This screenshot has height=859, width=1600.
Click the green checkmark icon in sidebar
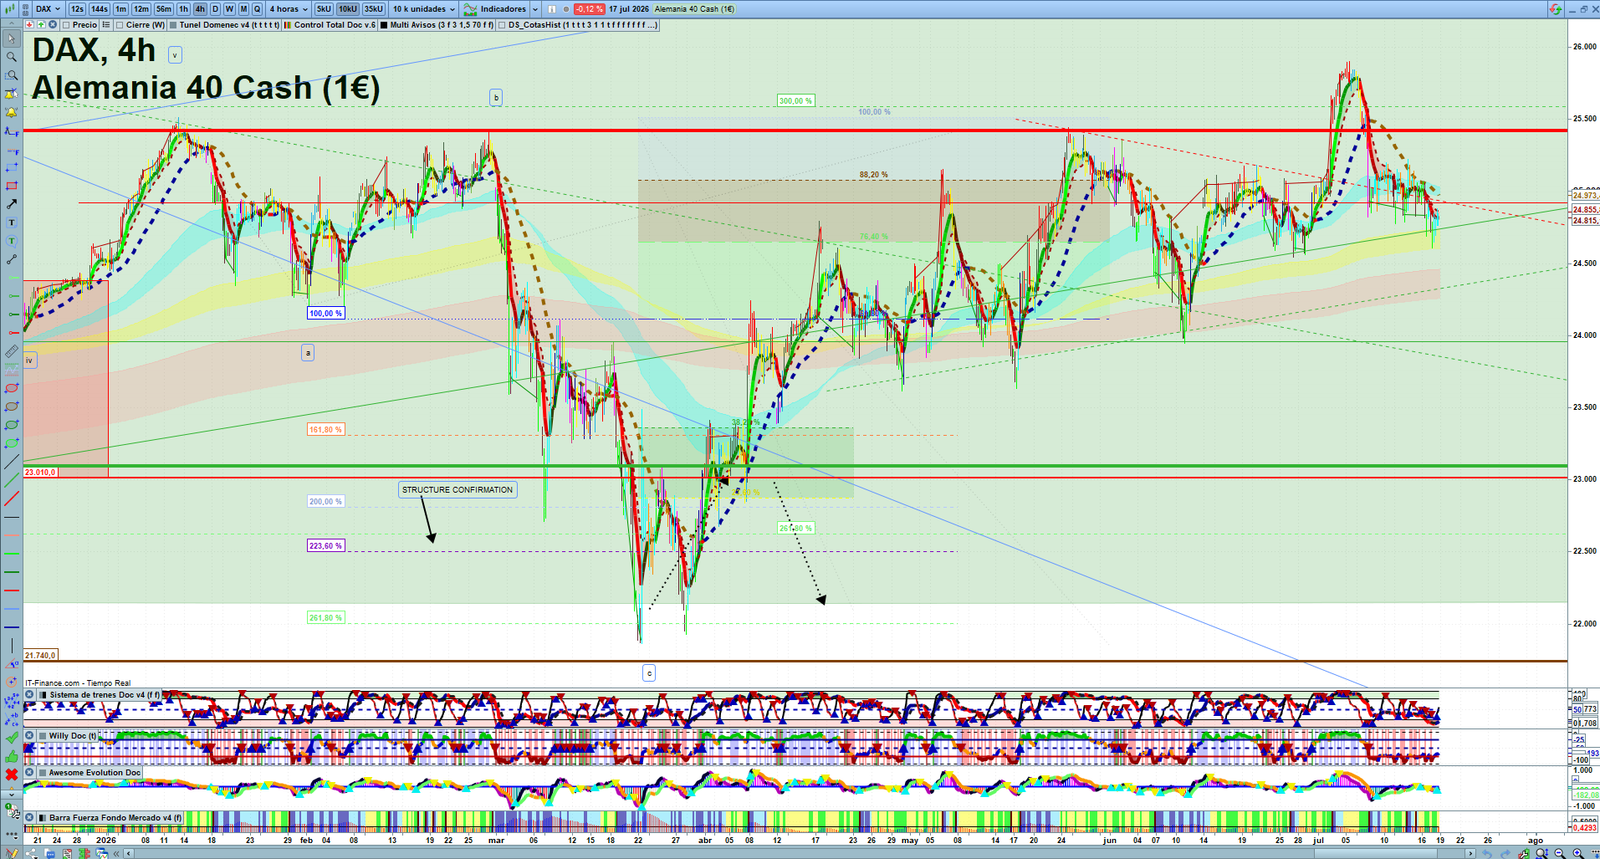tap(12, 737)
